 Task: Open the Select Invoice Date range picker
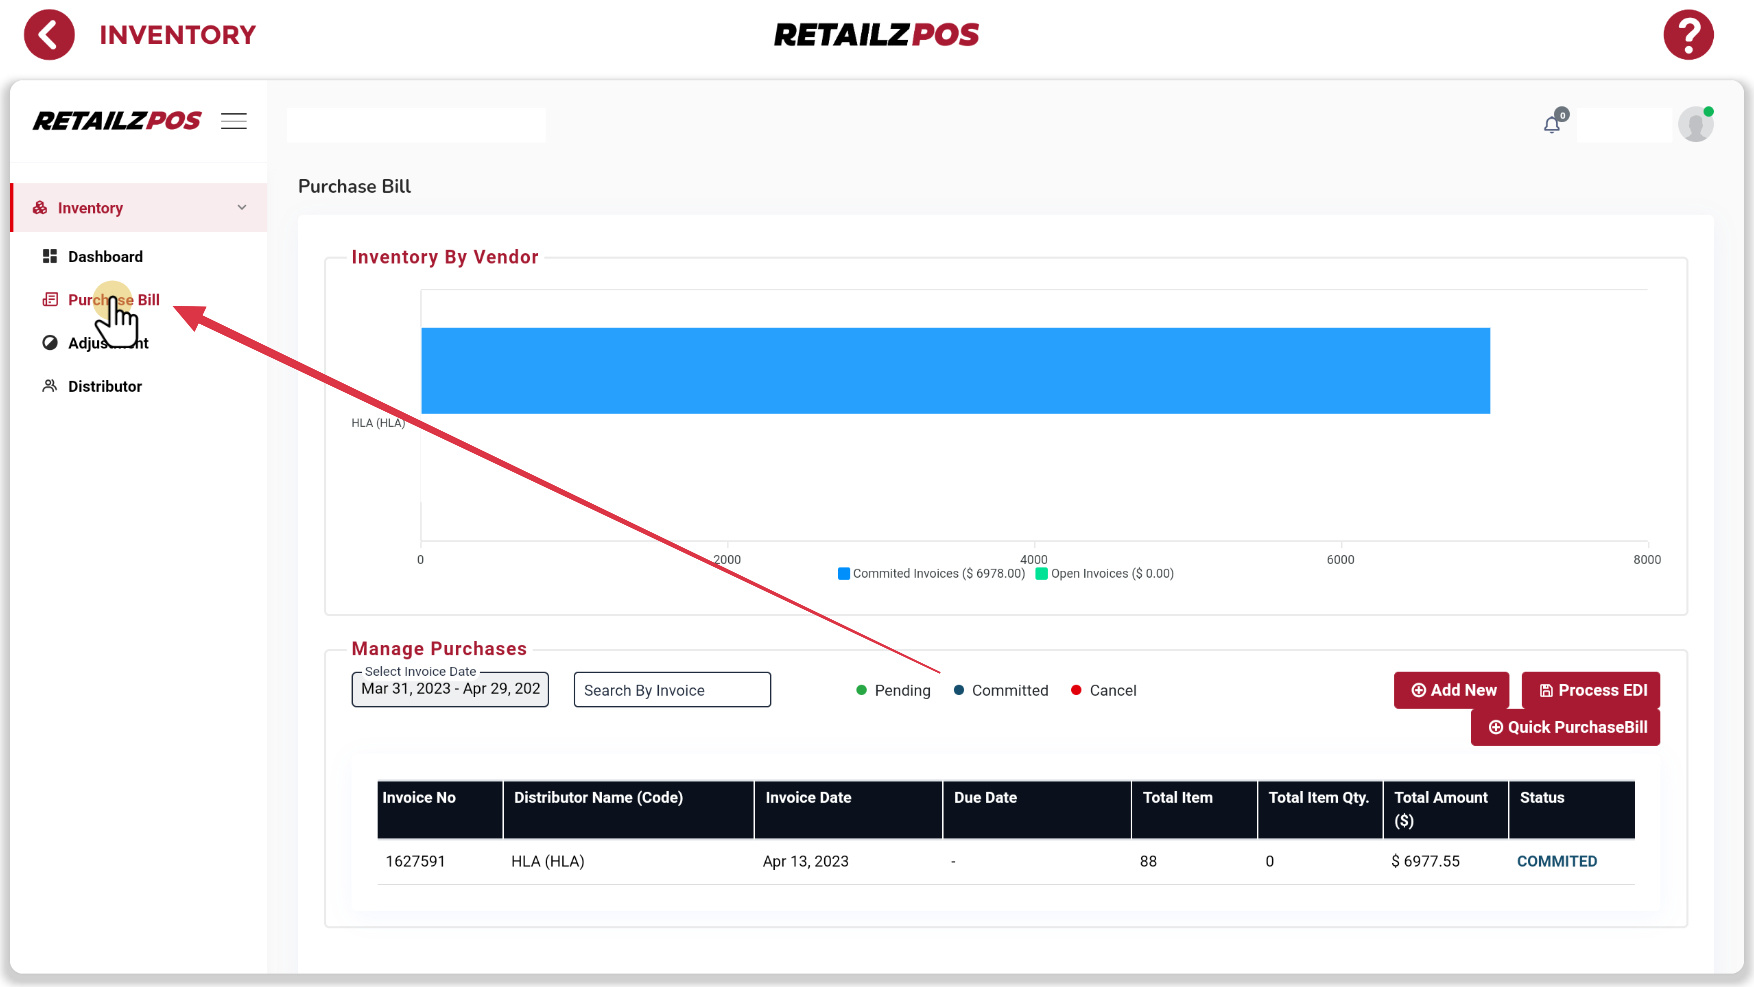pyautogui.click(x=450, y=689)
